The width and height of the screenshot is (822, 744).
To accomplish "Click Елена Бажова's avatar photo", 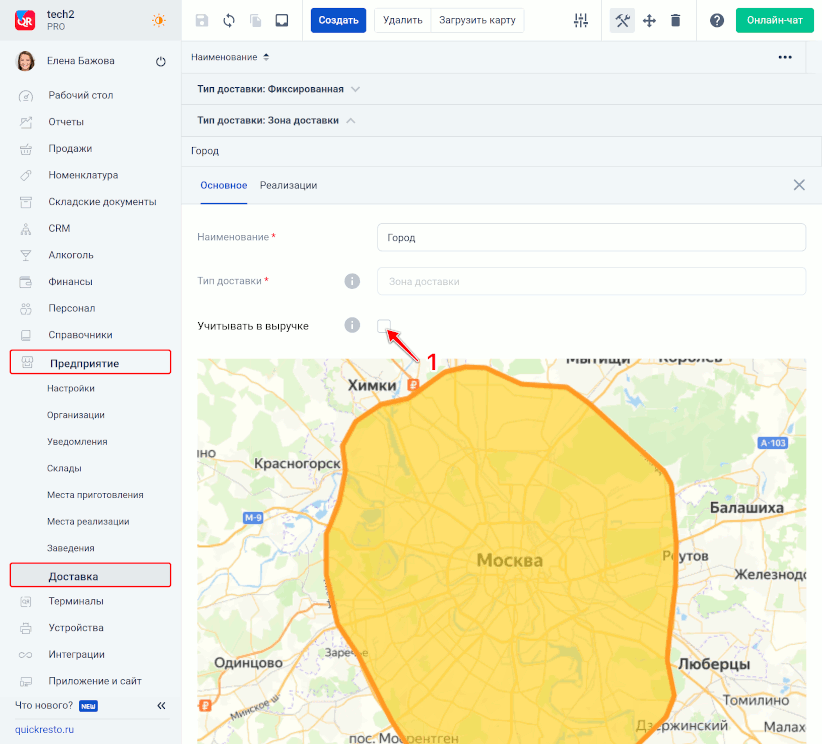I will point(26,61).
